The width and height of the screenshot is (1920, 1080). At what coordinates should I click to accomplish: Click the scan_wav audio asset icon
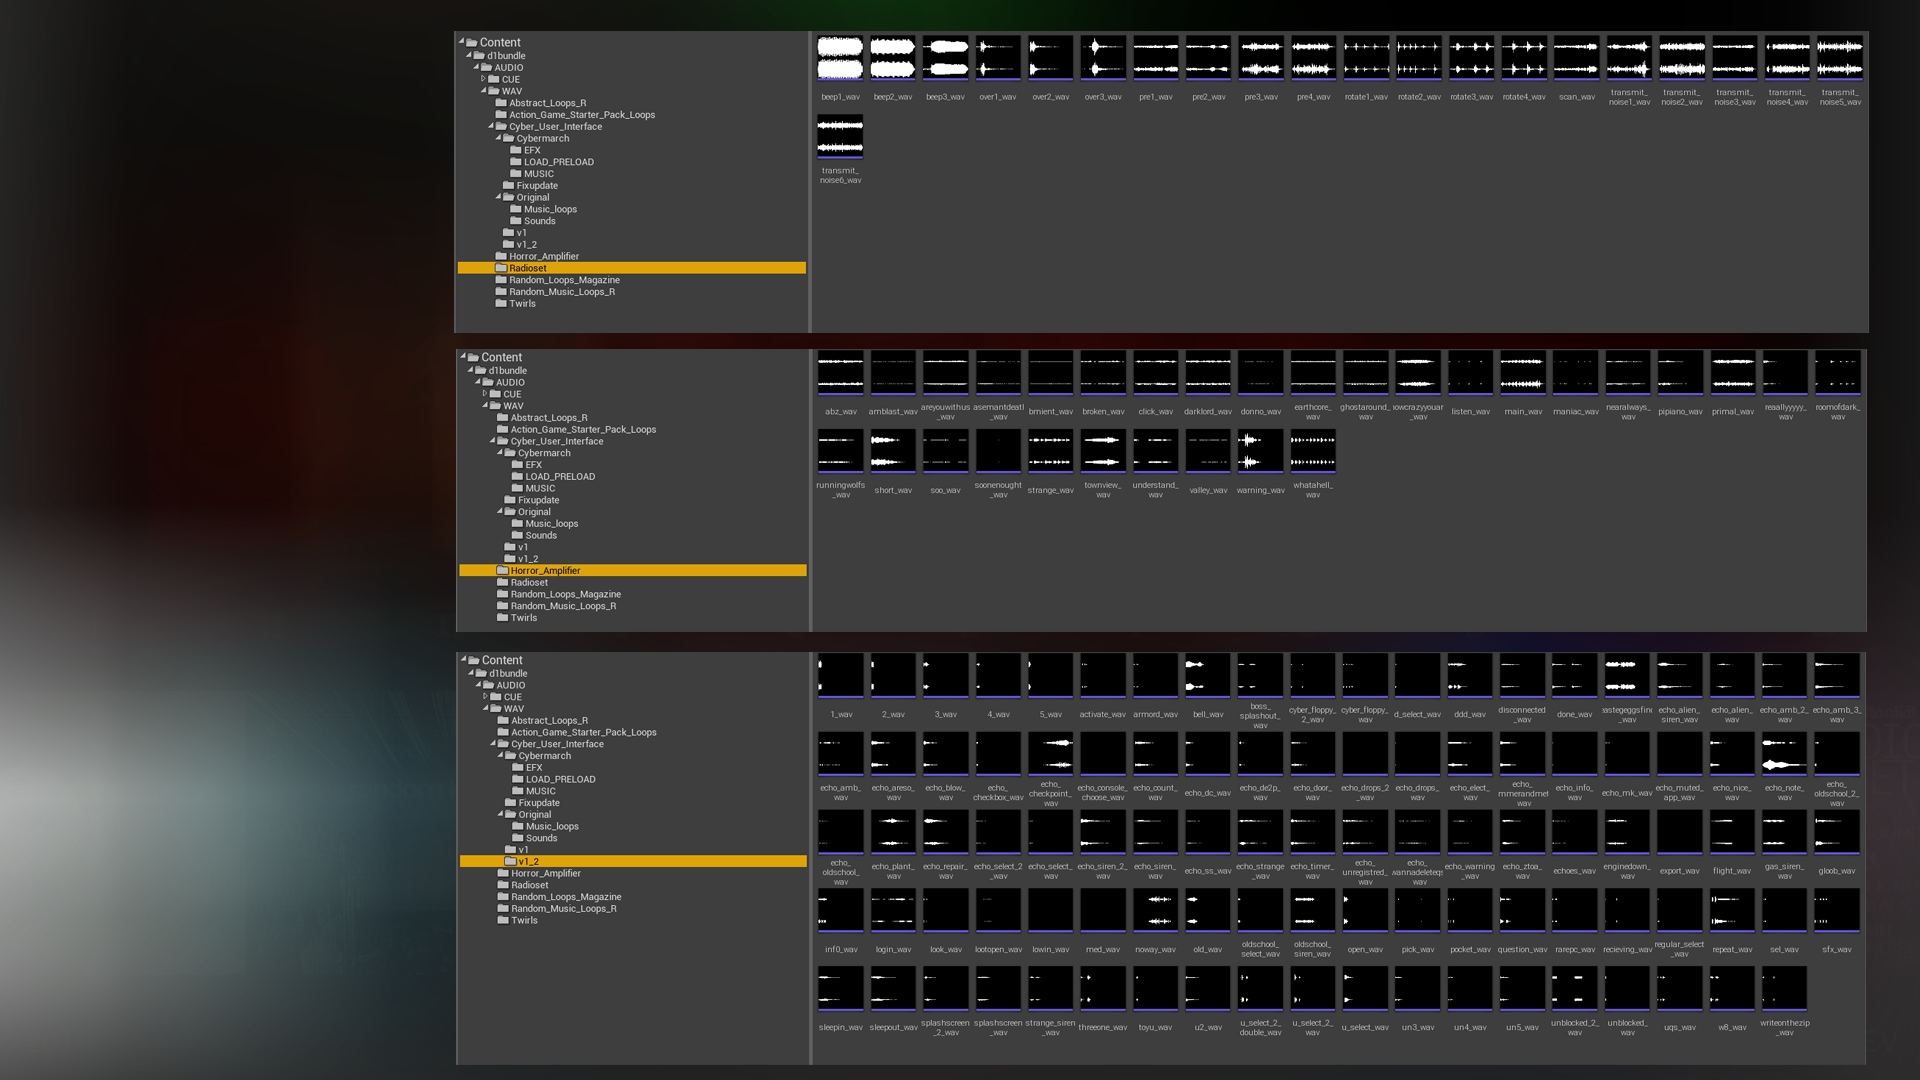(1576, 58)
